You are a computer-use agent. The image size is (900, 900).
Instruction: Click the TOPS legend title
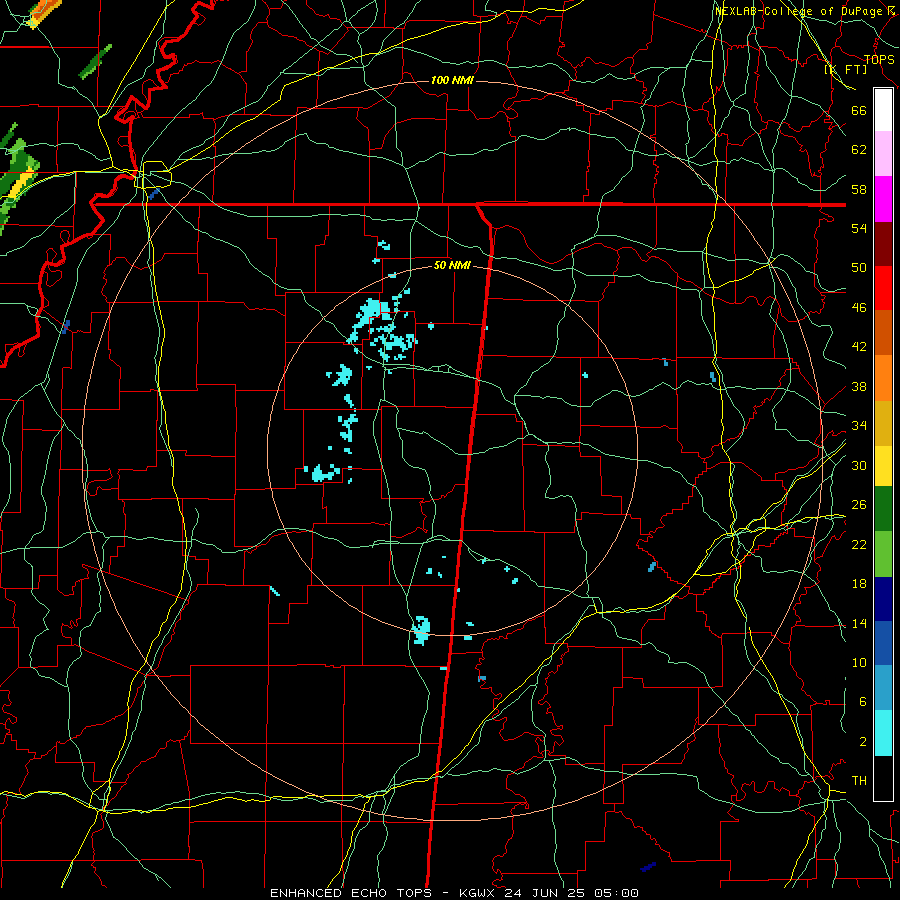(x=879, y=59)
